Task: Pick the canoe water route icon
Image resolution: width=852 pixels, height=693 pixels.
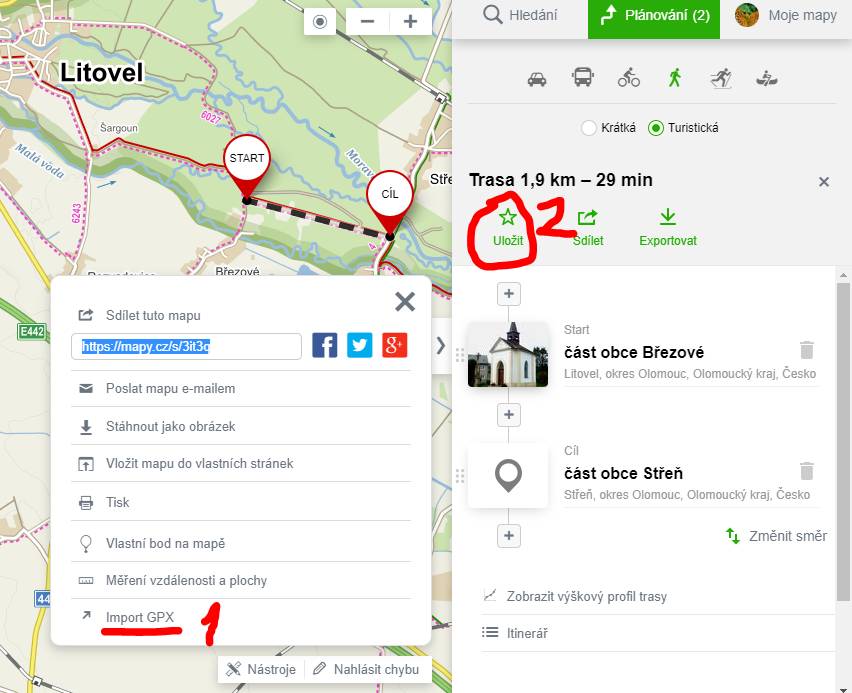Action: (x=767, y=79)
